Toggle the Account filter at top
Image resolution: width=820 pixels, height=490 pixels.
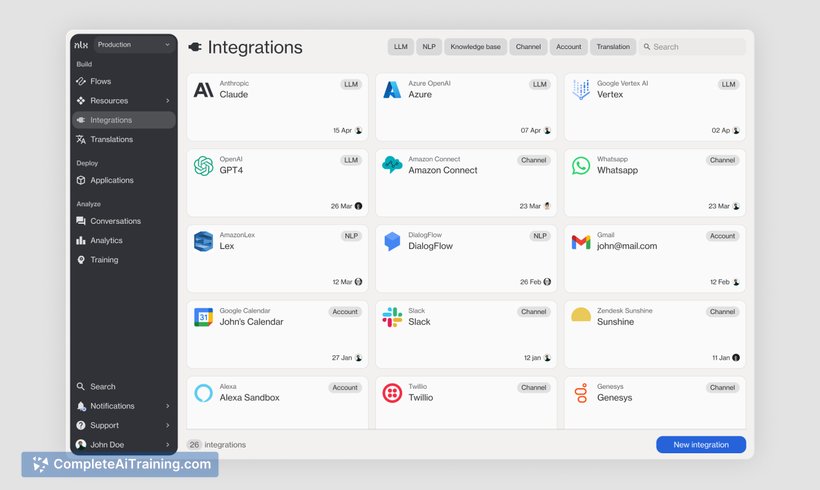568,47
